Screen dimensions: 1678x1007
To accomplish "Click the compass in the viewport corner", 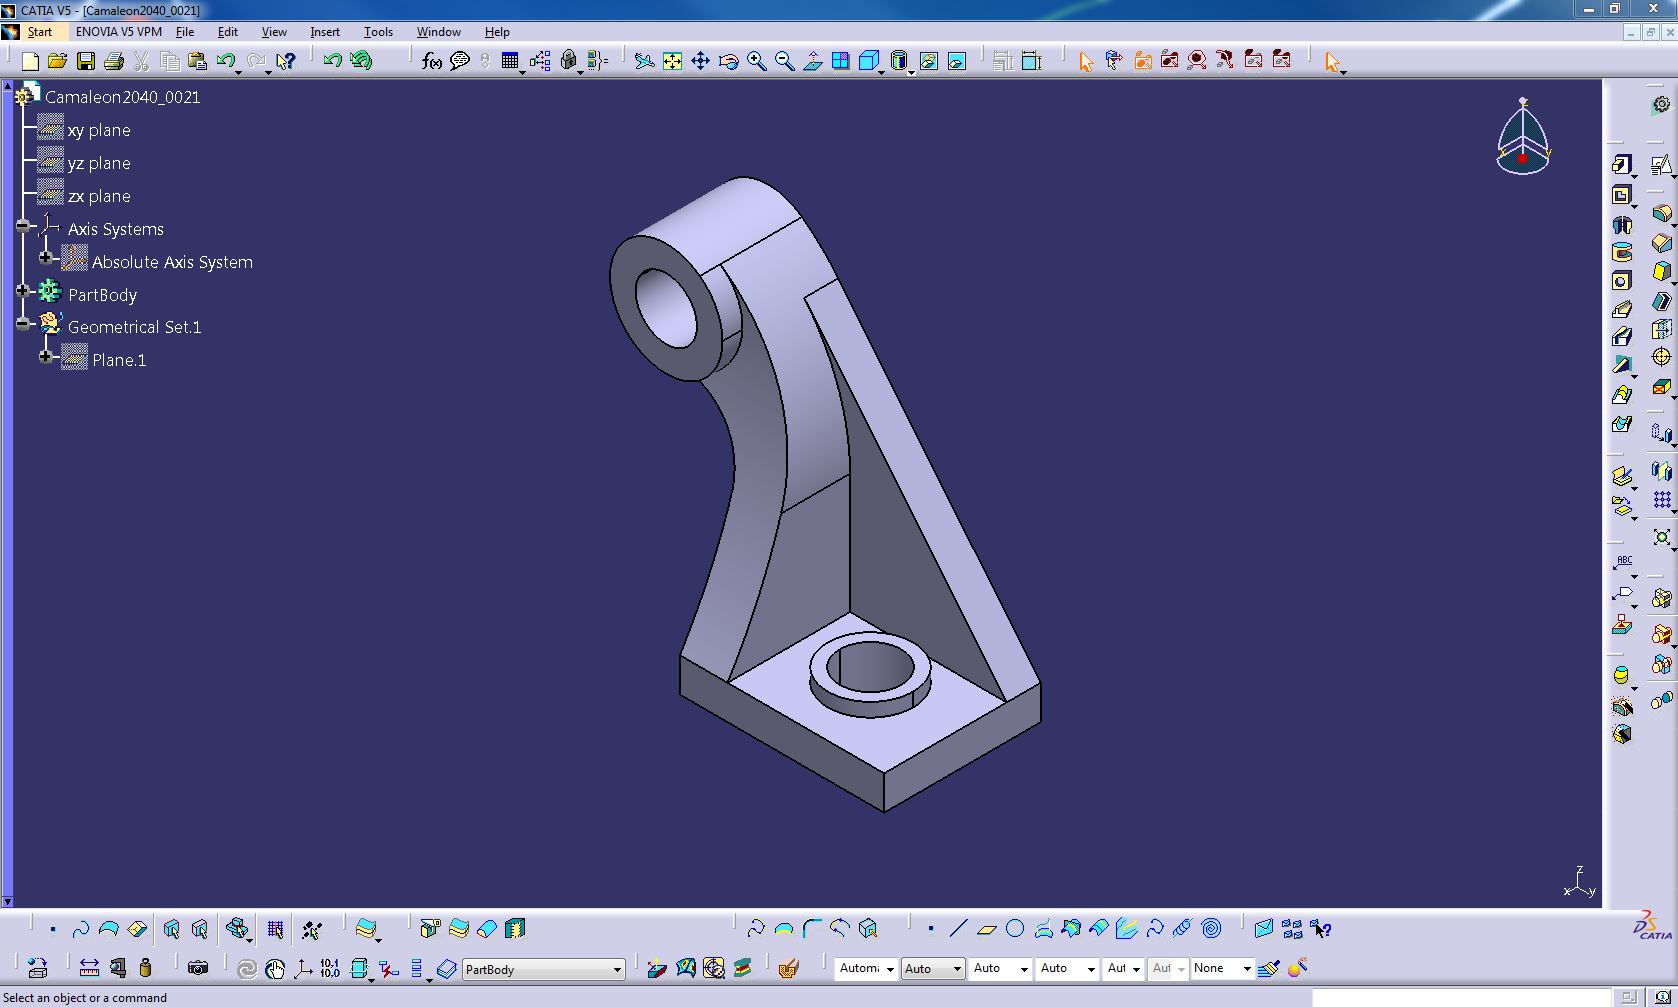I will click(1523, 137).
